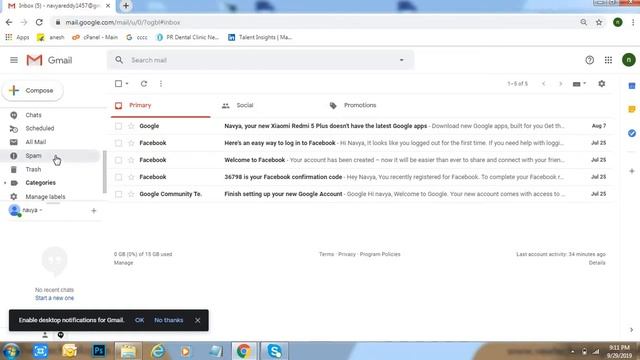Bookmark this page with the star icon
The width and height of the screenshot is (640, 360).
[599, 22]
